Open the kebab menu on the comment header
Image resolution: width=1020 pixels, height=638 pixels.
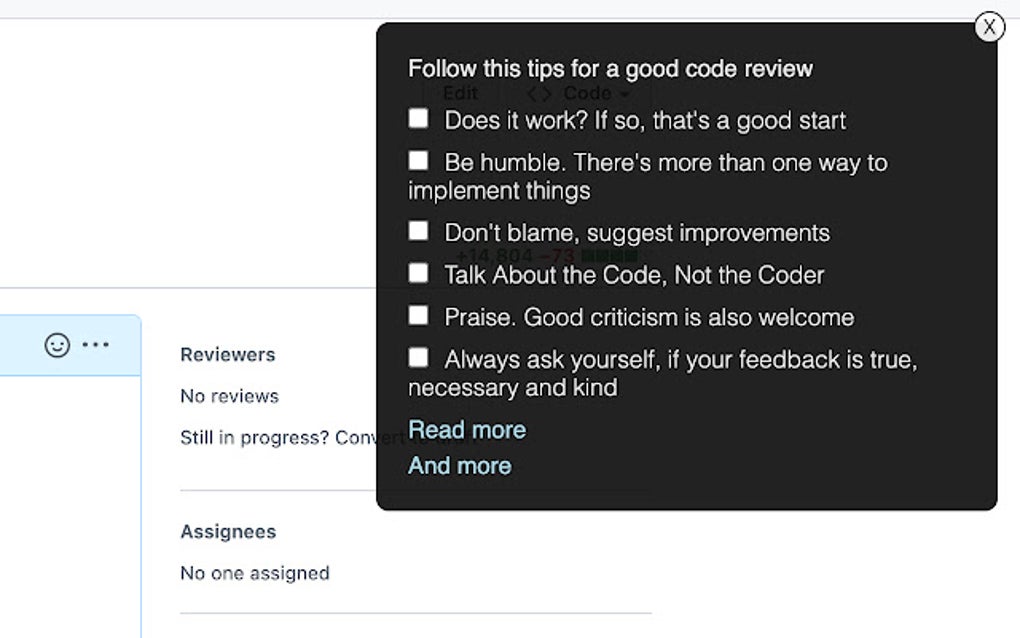pyautogui.click(x=97, y=344)
